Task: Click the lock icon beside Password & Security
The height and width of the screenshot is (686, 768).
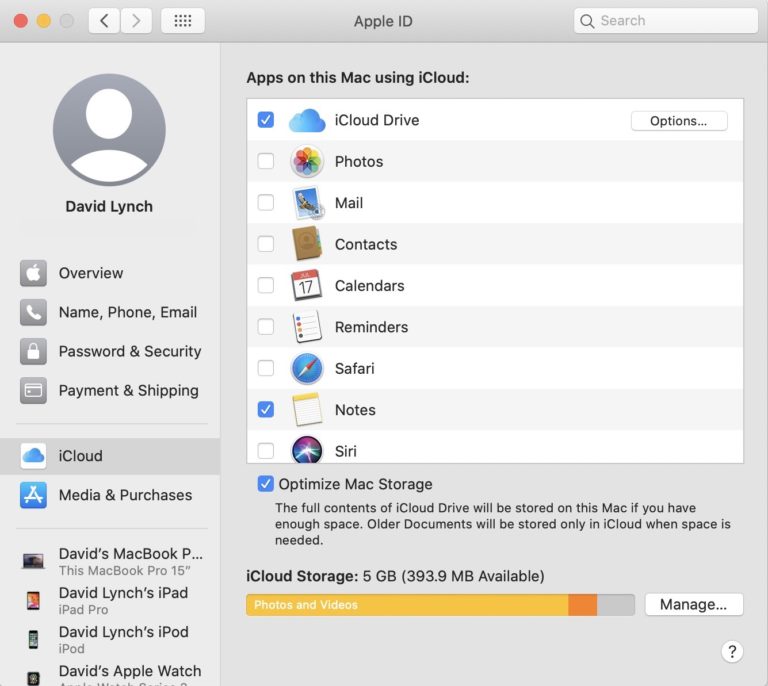Action: tap(33, 351)
